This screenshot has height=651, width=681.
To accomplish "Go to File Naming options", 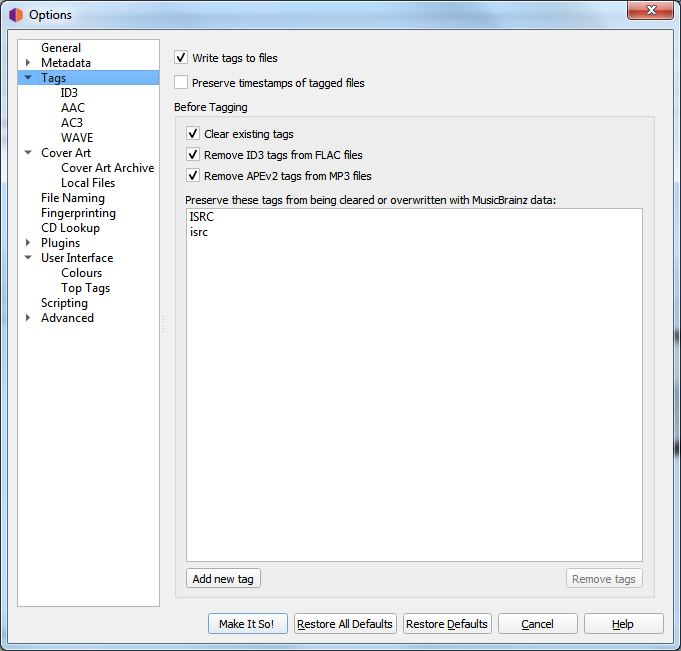I will [73, 198].
